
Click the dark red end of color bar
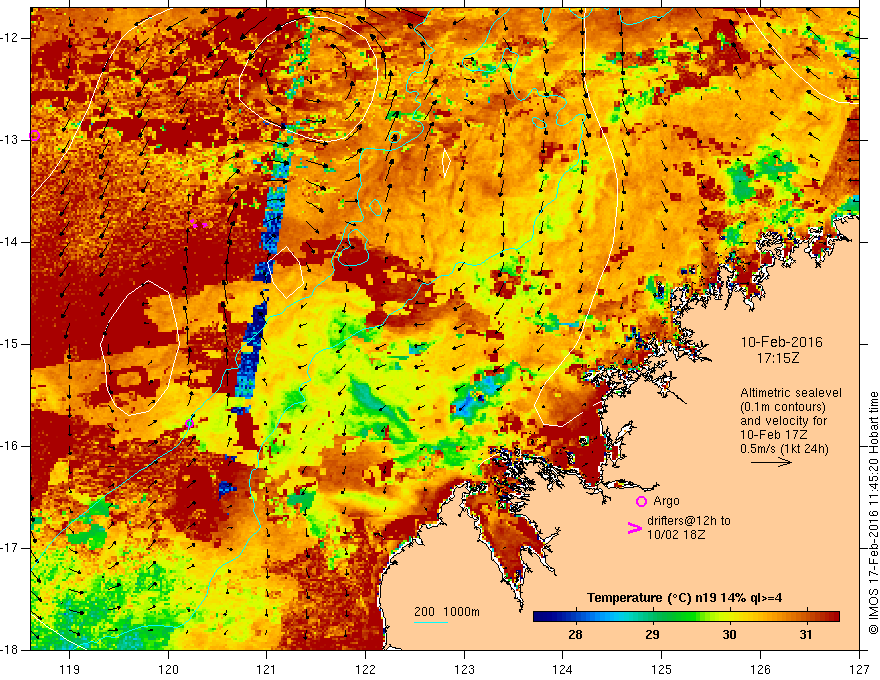pyautogui.click(x=833, y=616)
